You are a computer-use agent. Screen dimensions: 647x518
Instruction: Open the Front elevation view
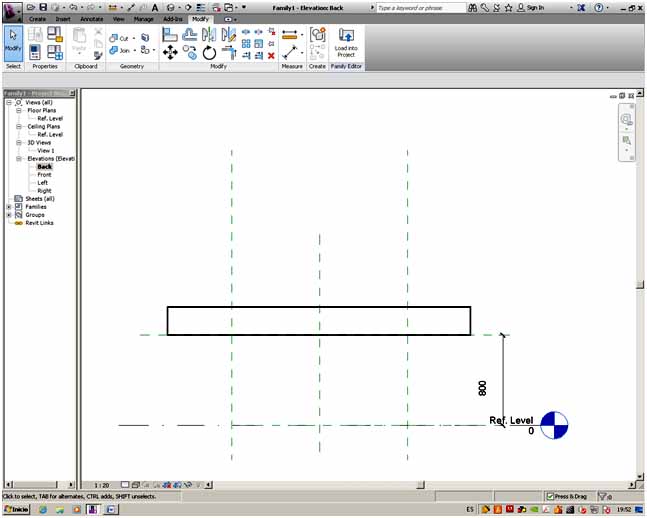[45, 175]
